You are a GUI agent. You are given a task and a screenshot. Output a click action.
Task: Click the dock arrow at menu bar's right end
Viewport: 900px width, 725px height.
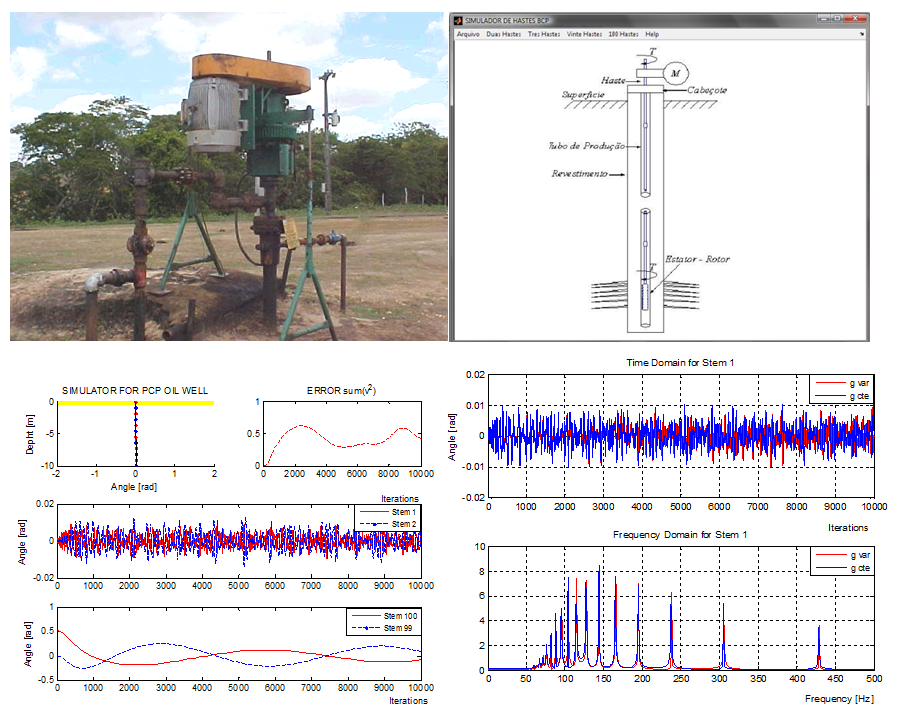861,34
